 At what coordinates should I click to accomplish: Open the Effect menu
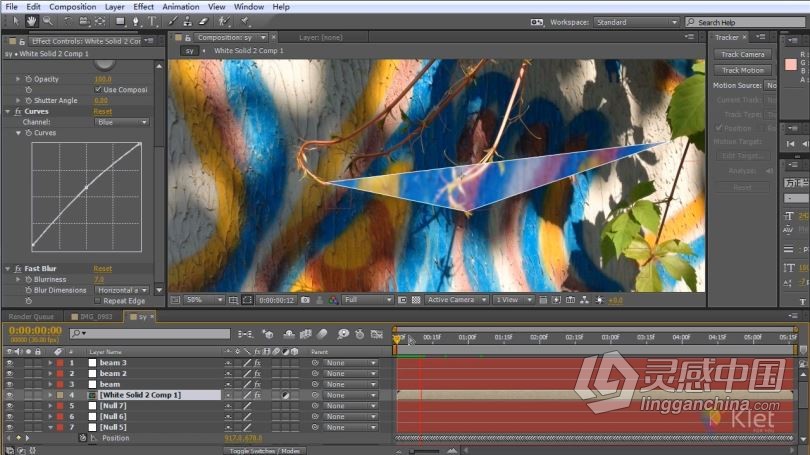(x=143, y=7)
